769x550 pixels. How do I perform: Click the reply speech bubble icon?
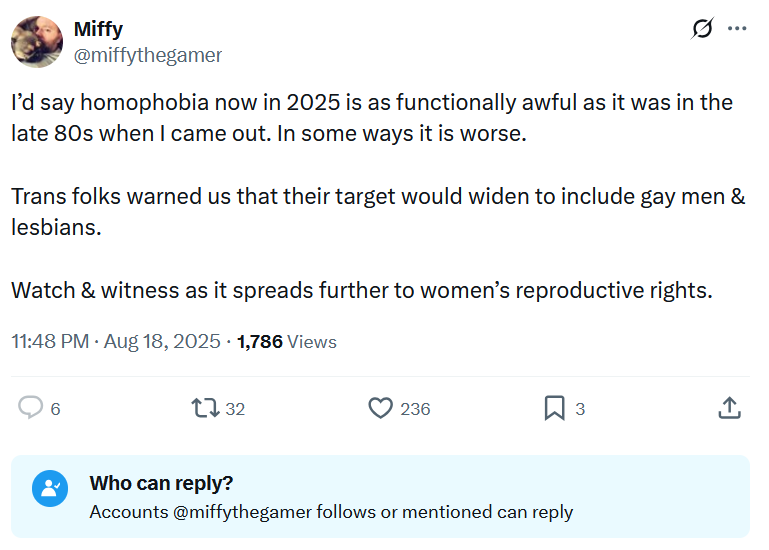(30, 408)
